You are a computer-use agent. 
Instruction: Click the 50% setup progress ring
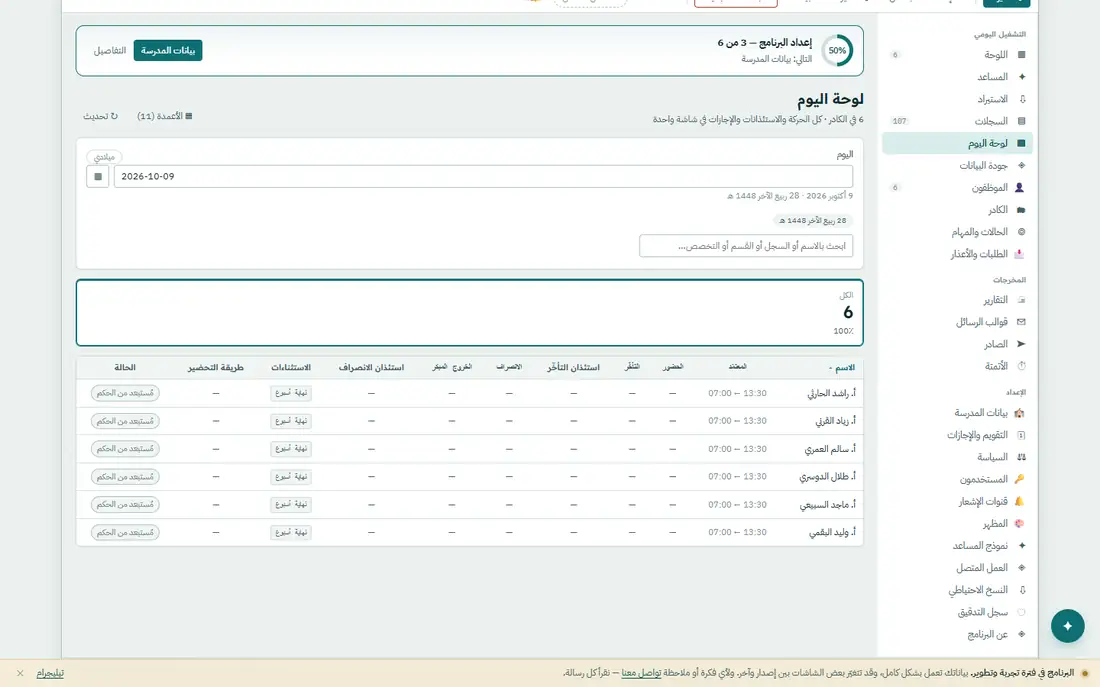(x=837, y=51)
